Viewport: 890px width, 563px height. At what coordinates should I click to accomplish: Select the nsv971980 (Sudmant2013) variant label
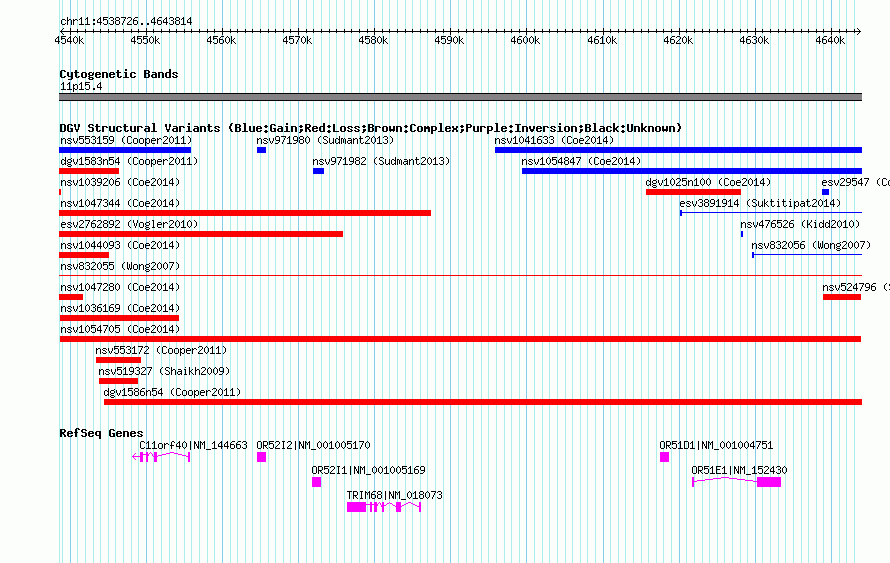click(x=325, y=140)
